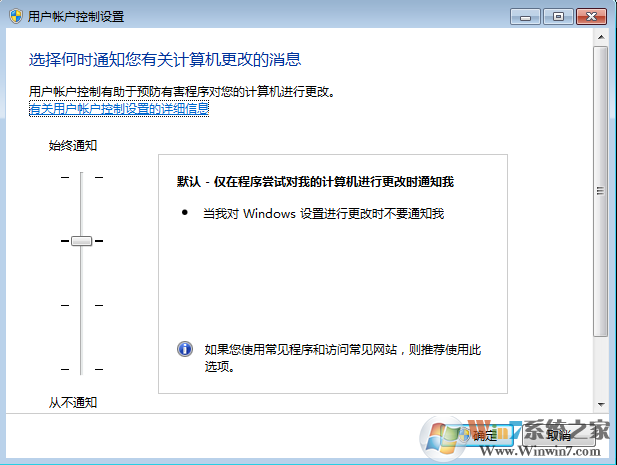Screen dimensions: 617x465
Task: Click the 从不通知 label below slider
Action: point(73,402)
